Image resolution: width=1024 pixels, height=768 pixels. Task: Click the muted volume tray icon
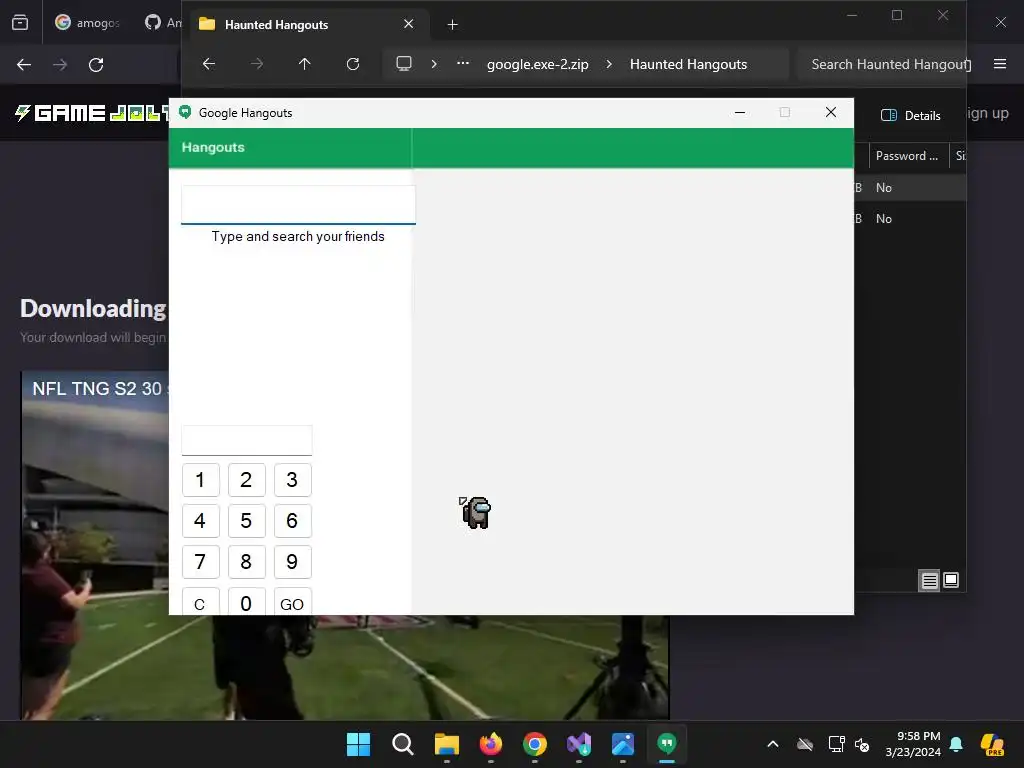(x=862, y=744)
